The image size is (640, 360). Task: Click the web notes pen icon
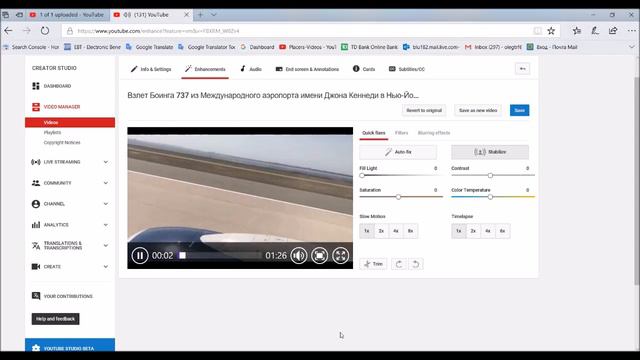[x=595, y=31]
